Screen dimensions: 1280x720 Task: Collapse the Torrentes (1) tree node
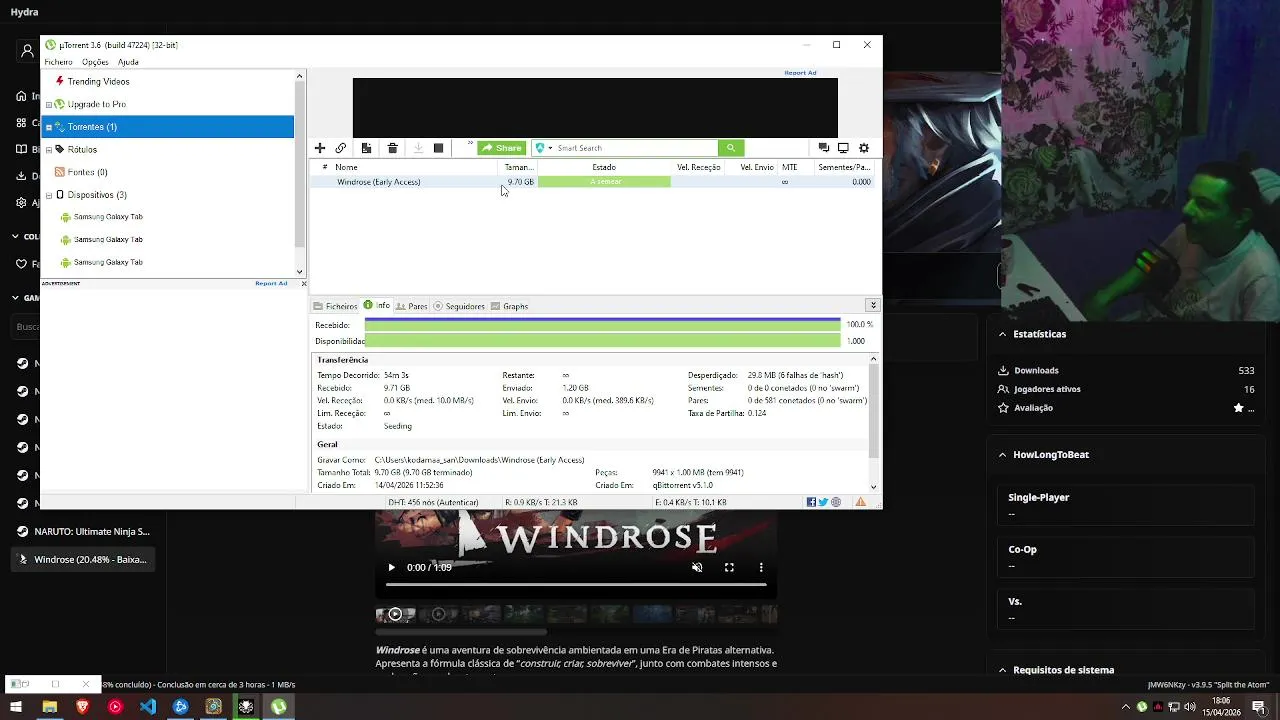tap(48, 127)
